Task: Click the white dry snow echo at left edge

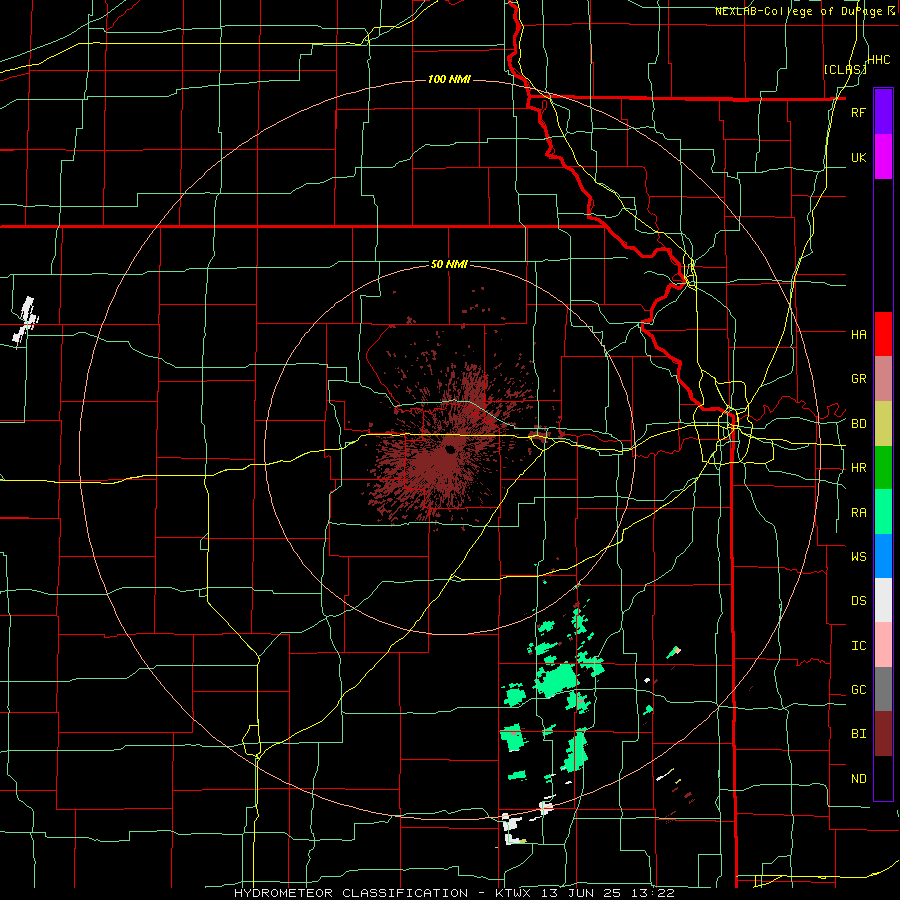Action: pos(25,320)
